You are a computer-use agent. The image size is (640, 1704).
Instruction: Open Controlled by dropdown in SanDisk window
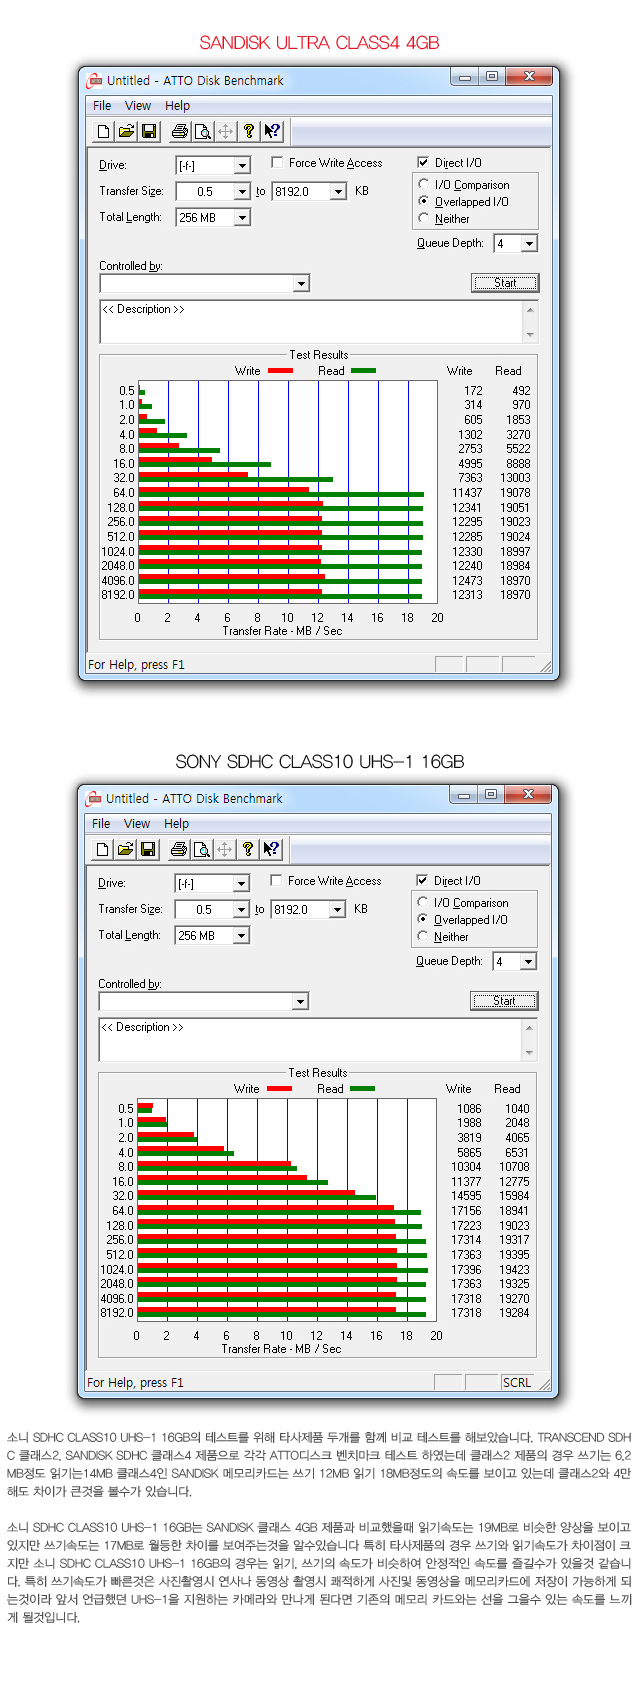pyautogui.click(x=301, y=283)
